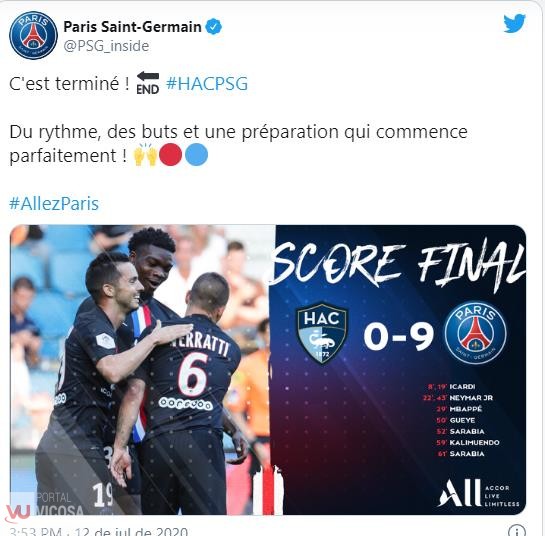The width and height of the screenshot is (545, 536).
Task: Click the END arrow emoji
Action: [x=148, y=83]
